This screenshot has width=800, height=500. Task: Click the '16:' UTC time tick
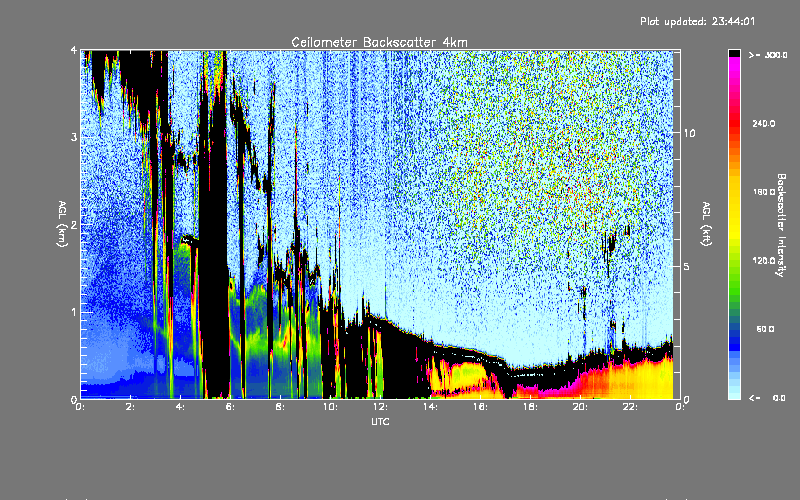480,407
